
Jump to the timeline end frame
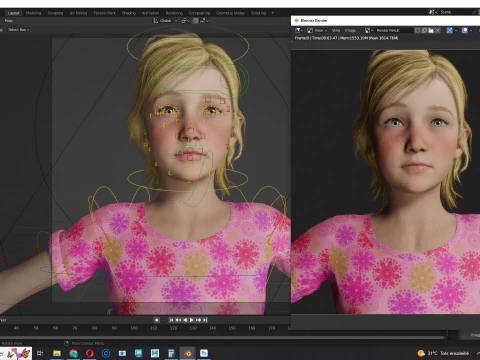[x=205, y=320]
